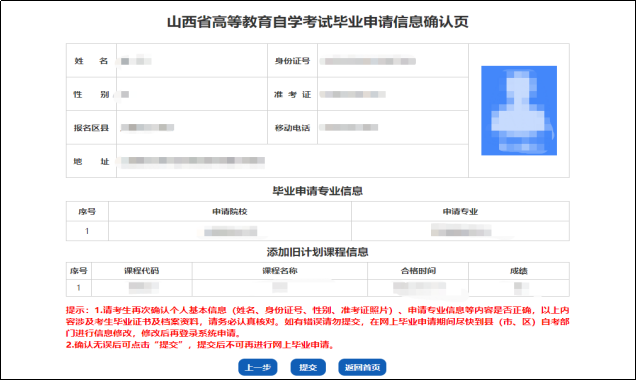Click the blurred name value
This screenshot has width=636, height=381.
136,61
